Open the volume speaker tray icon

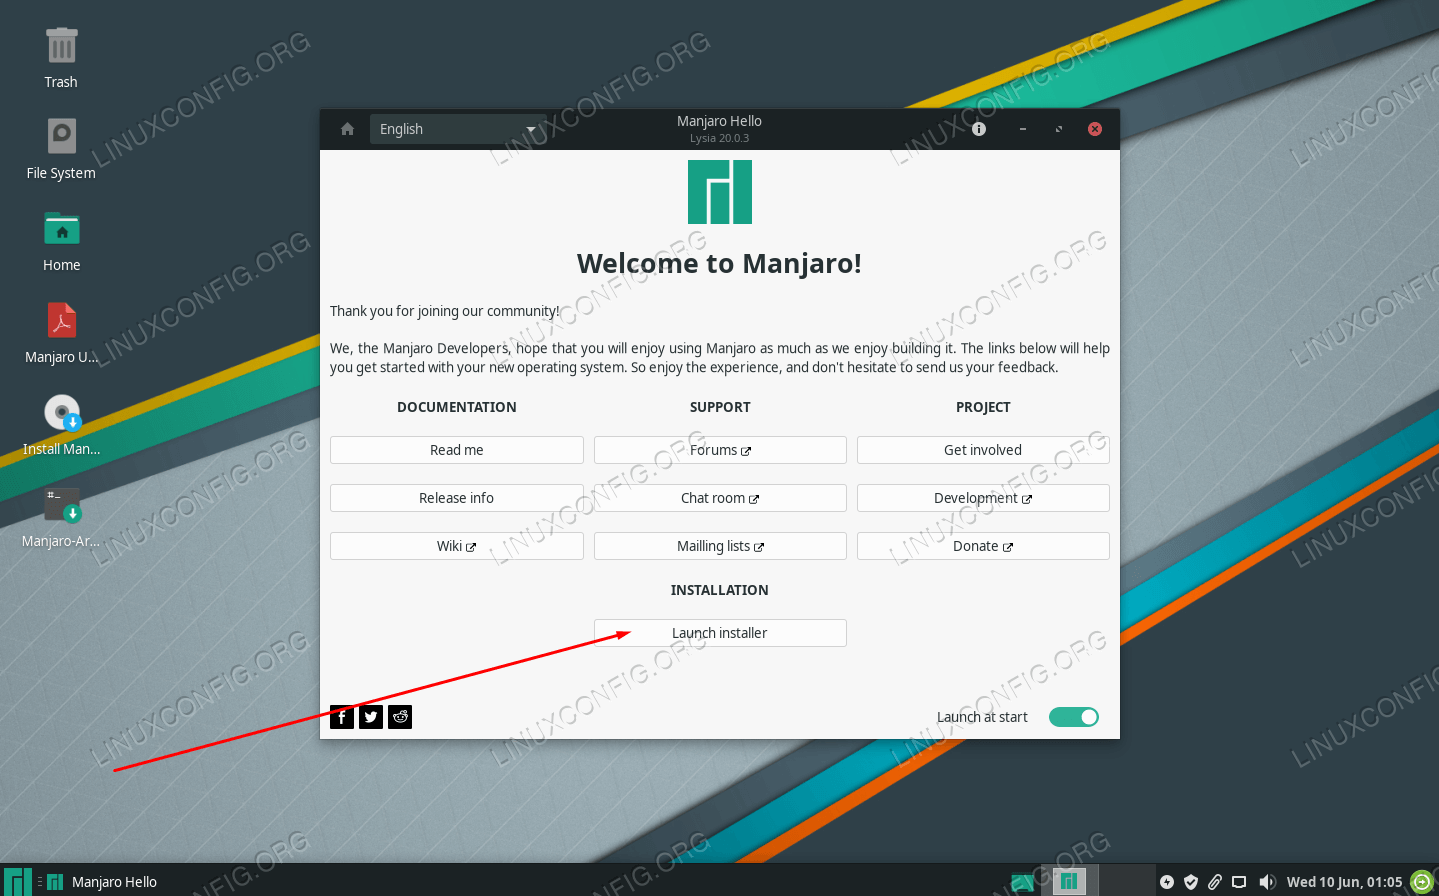point(1267,882)
